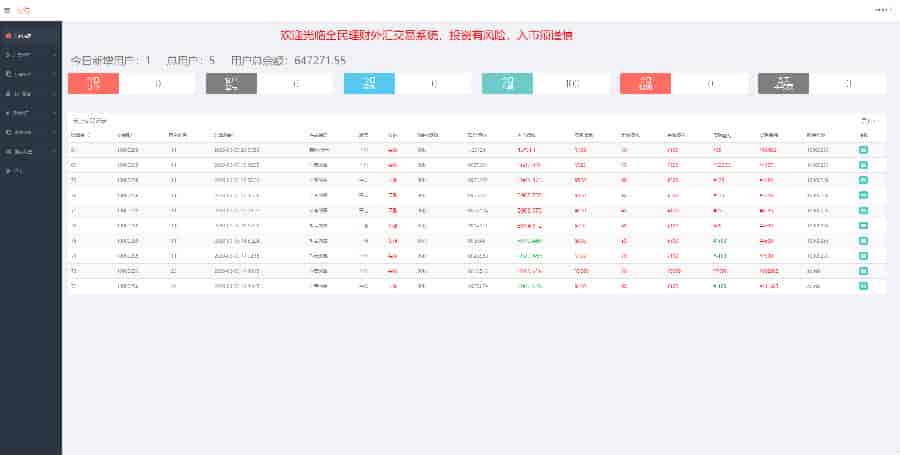This screenshot has width=900, height=455.
Task: Click the teal action button in the second order row
Action: 863,165
